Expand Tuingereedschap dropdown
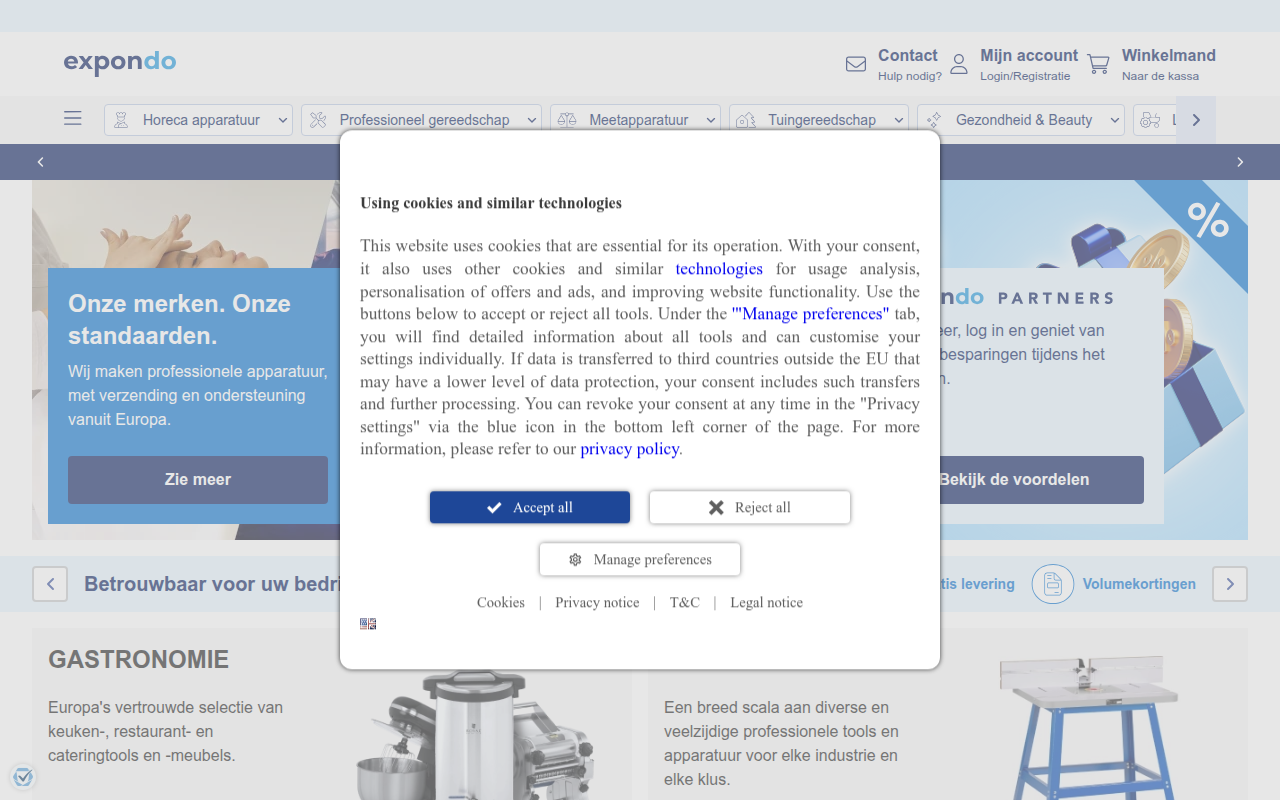Image resolution: width=1280 pixels, height=800 pixels. click(x=899, y=120)
